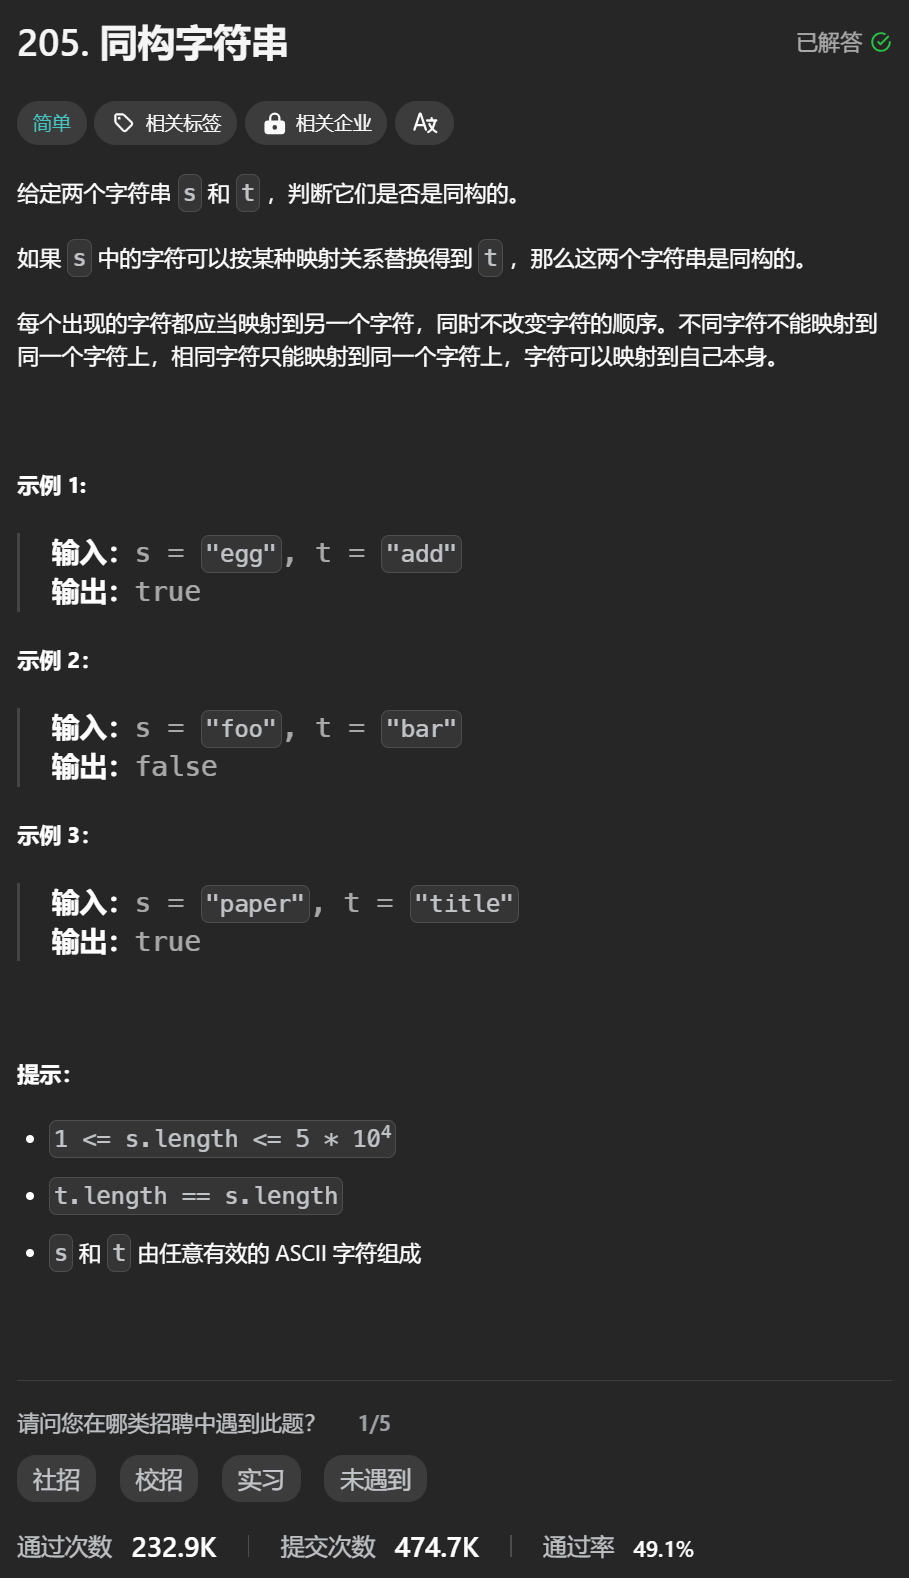
Task: Expand the 相关企业 section
Action: 316,122
